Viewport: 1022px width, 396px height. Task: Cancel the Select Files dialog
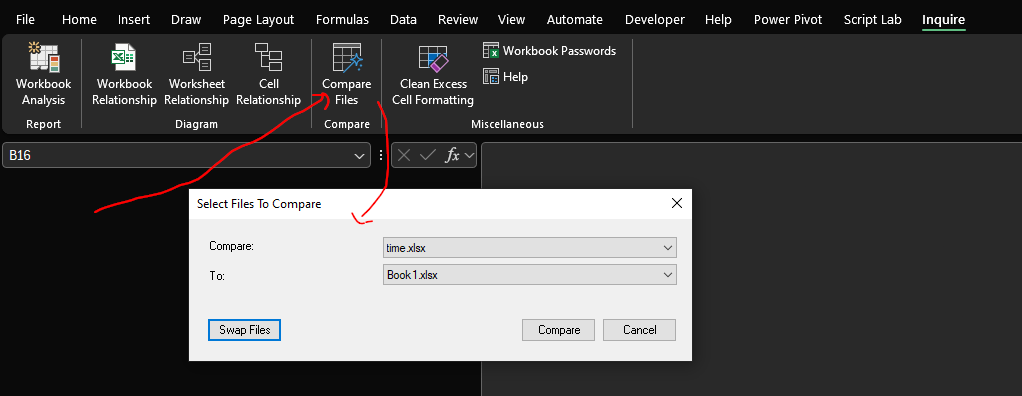click(x=639, y=330)
